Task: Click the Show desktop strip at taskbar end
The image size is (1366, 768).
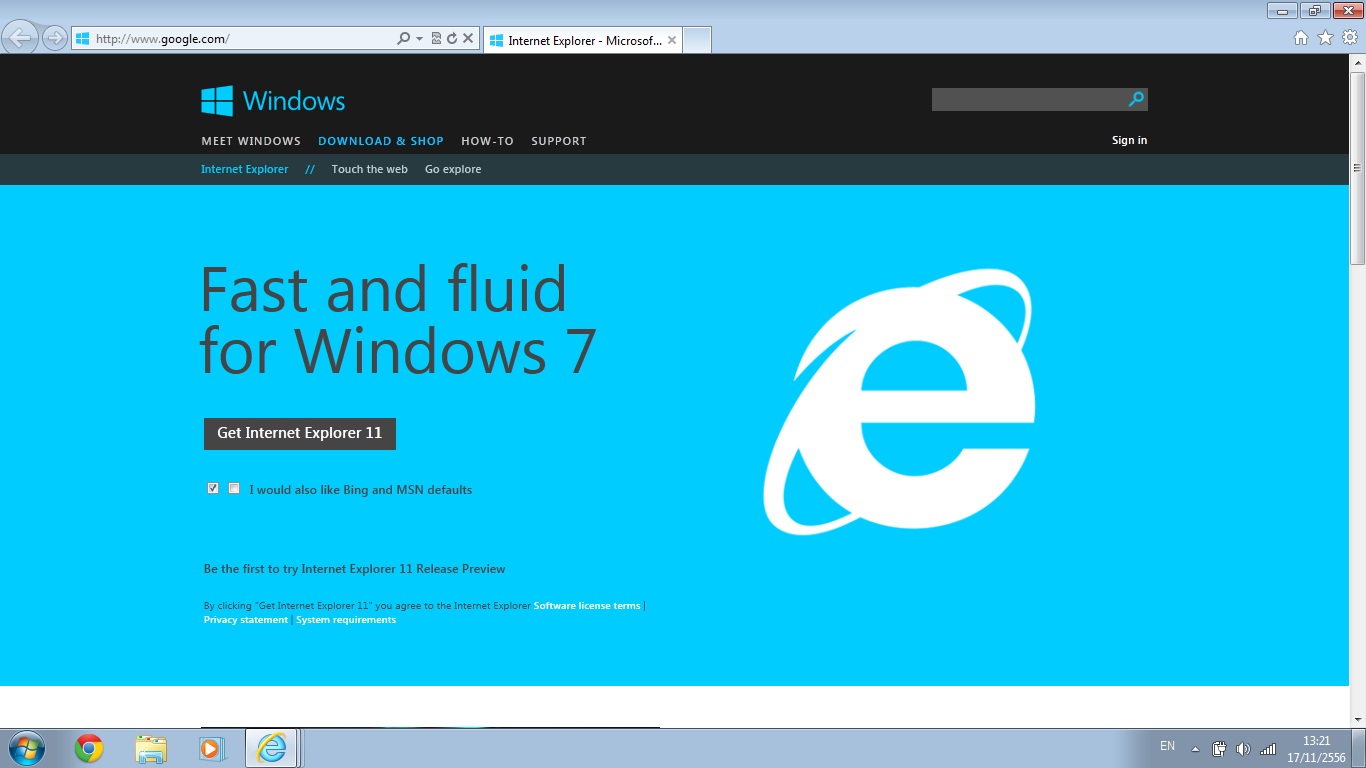Action: click(x=1359, y=748)
